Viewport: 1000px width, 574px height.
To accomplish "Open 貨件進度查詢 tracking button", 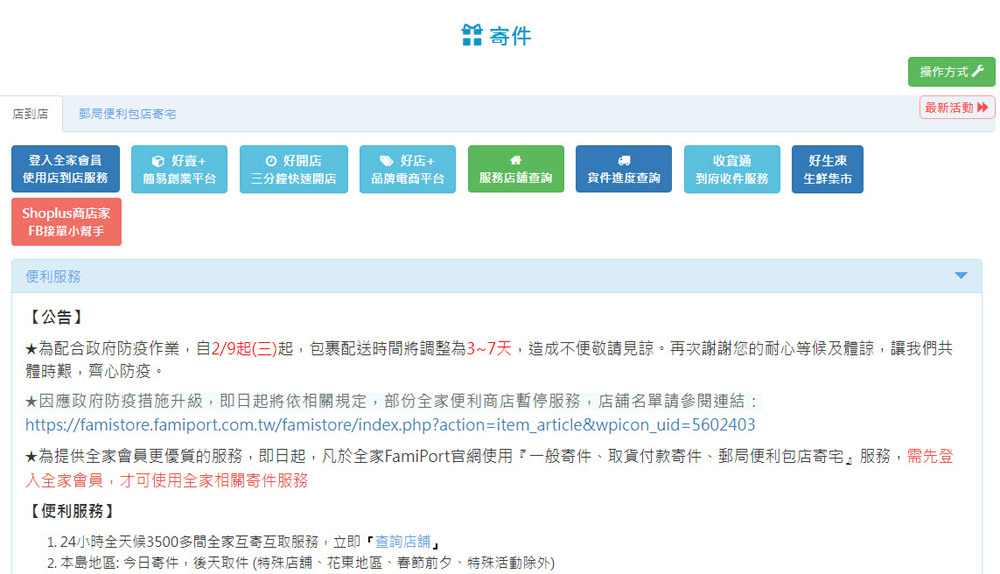I will (624, 169).
